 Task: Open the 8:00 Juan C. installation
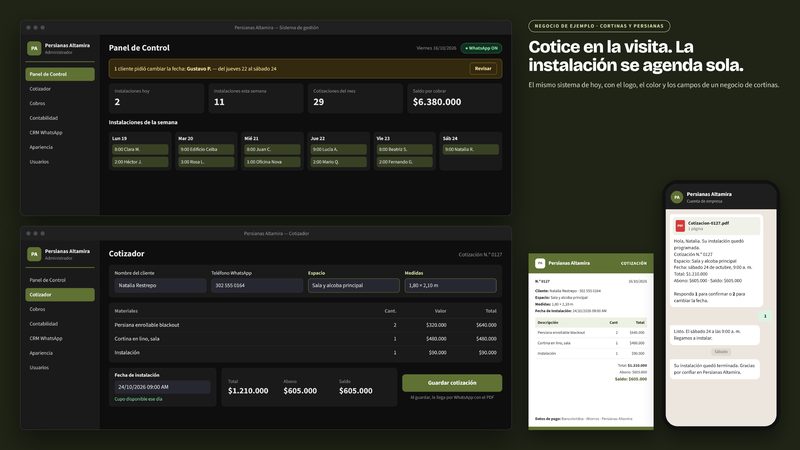tap(272, 149)
